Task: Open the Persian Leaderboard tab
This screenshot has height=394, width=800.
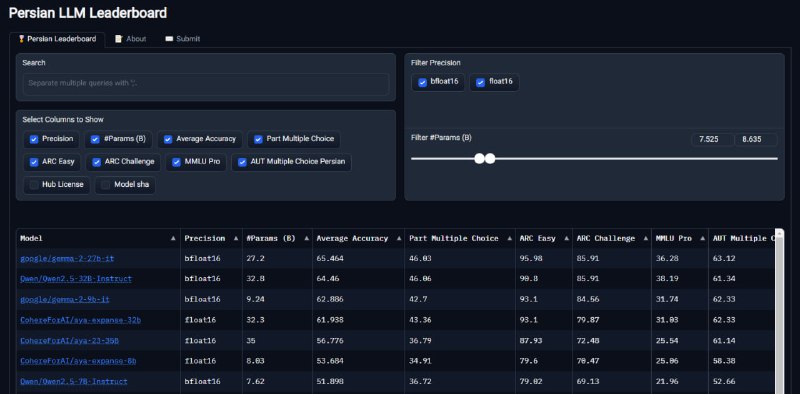Action: (57, 39)
